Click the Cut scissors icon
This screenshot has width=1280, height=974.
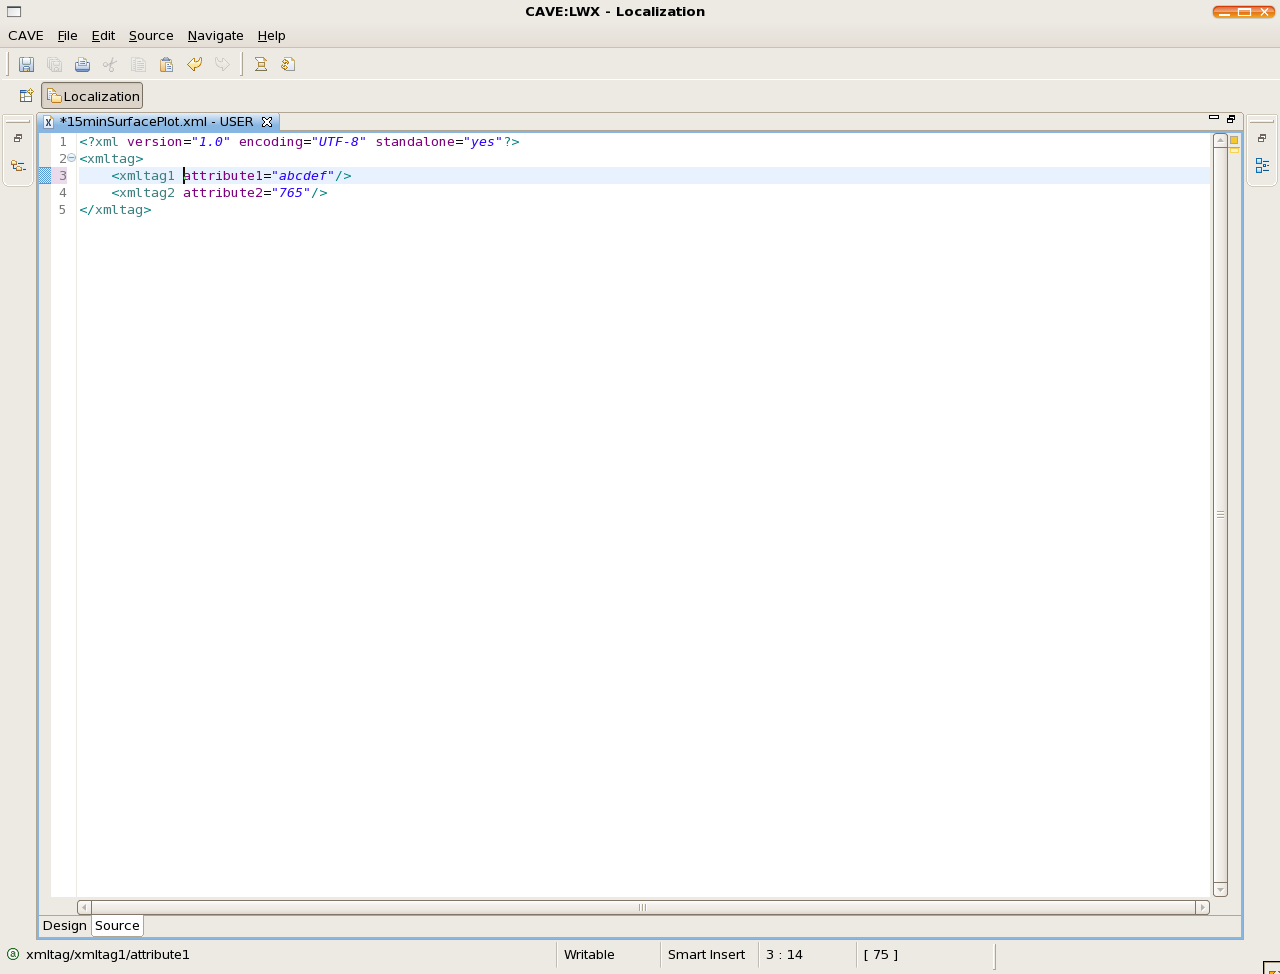pyautogui.click(x=110, y=65)
